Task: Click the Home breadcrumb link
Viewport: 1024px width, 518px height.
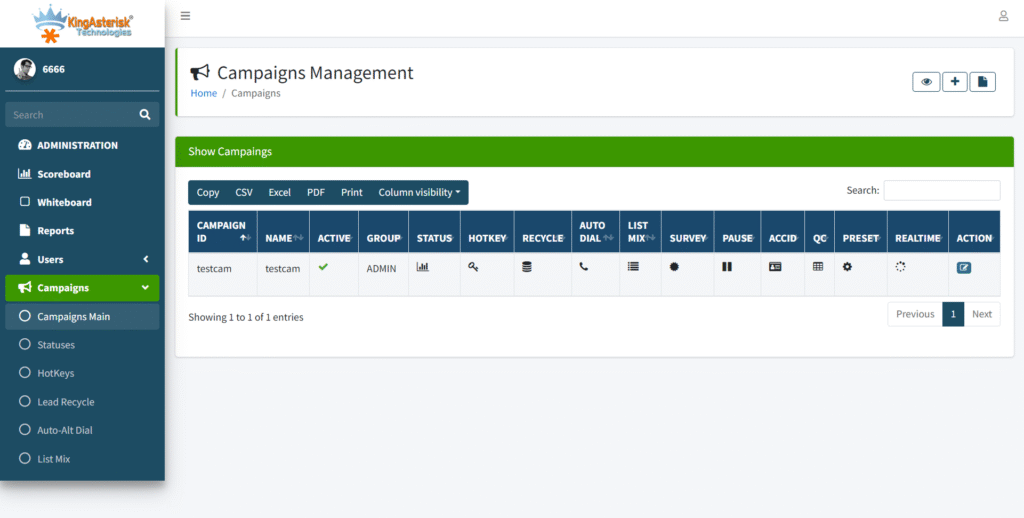Action: point(203,93)
